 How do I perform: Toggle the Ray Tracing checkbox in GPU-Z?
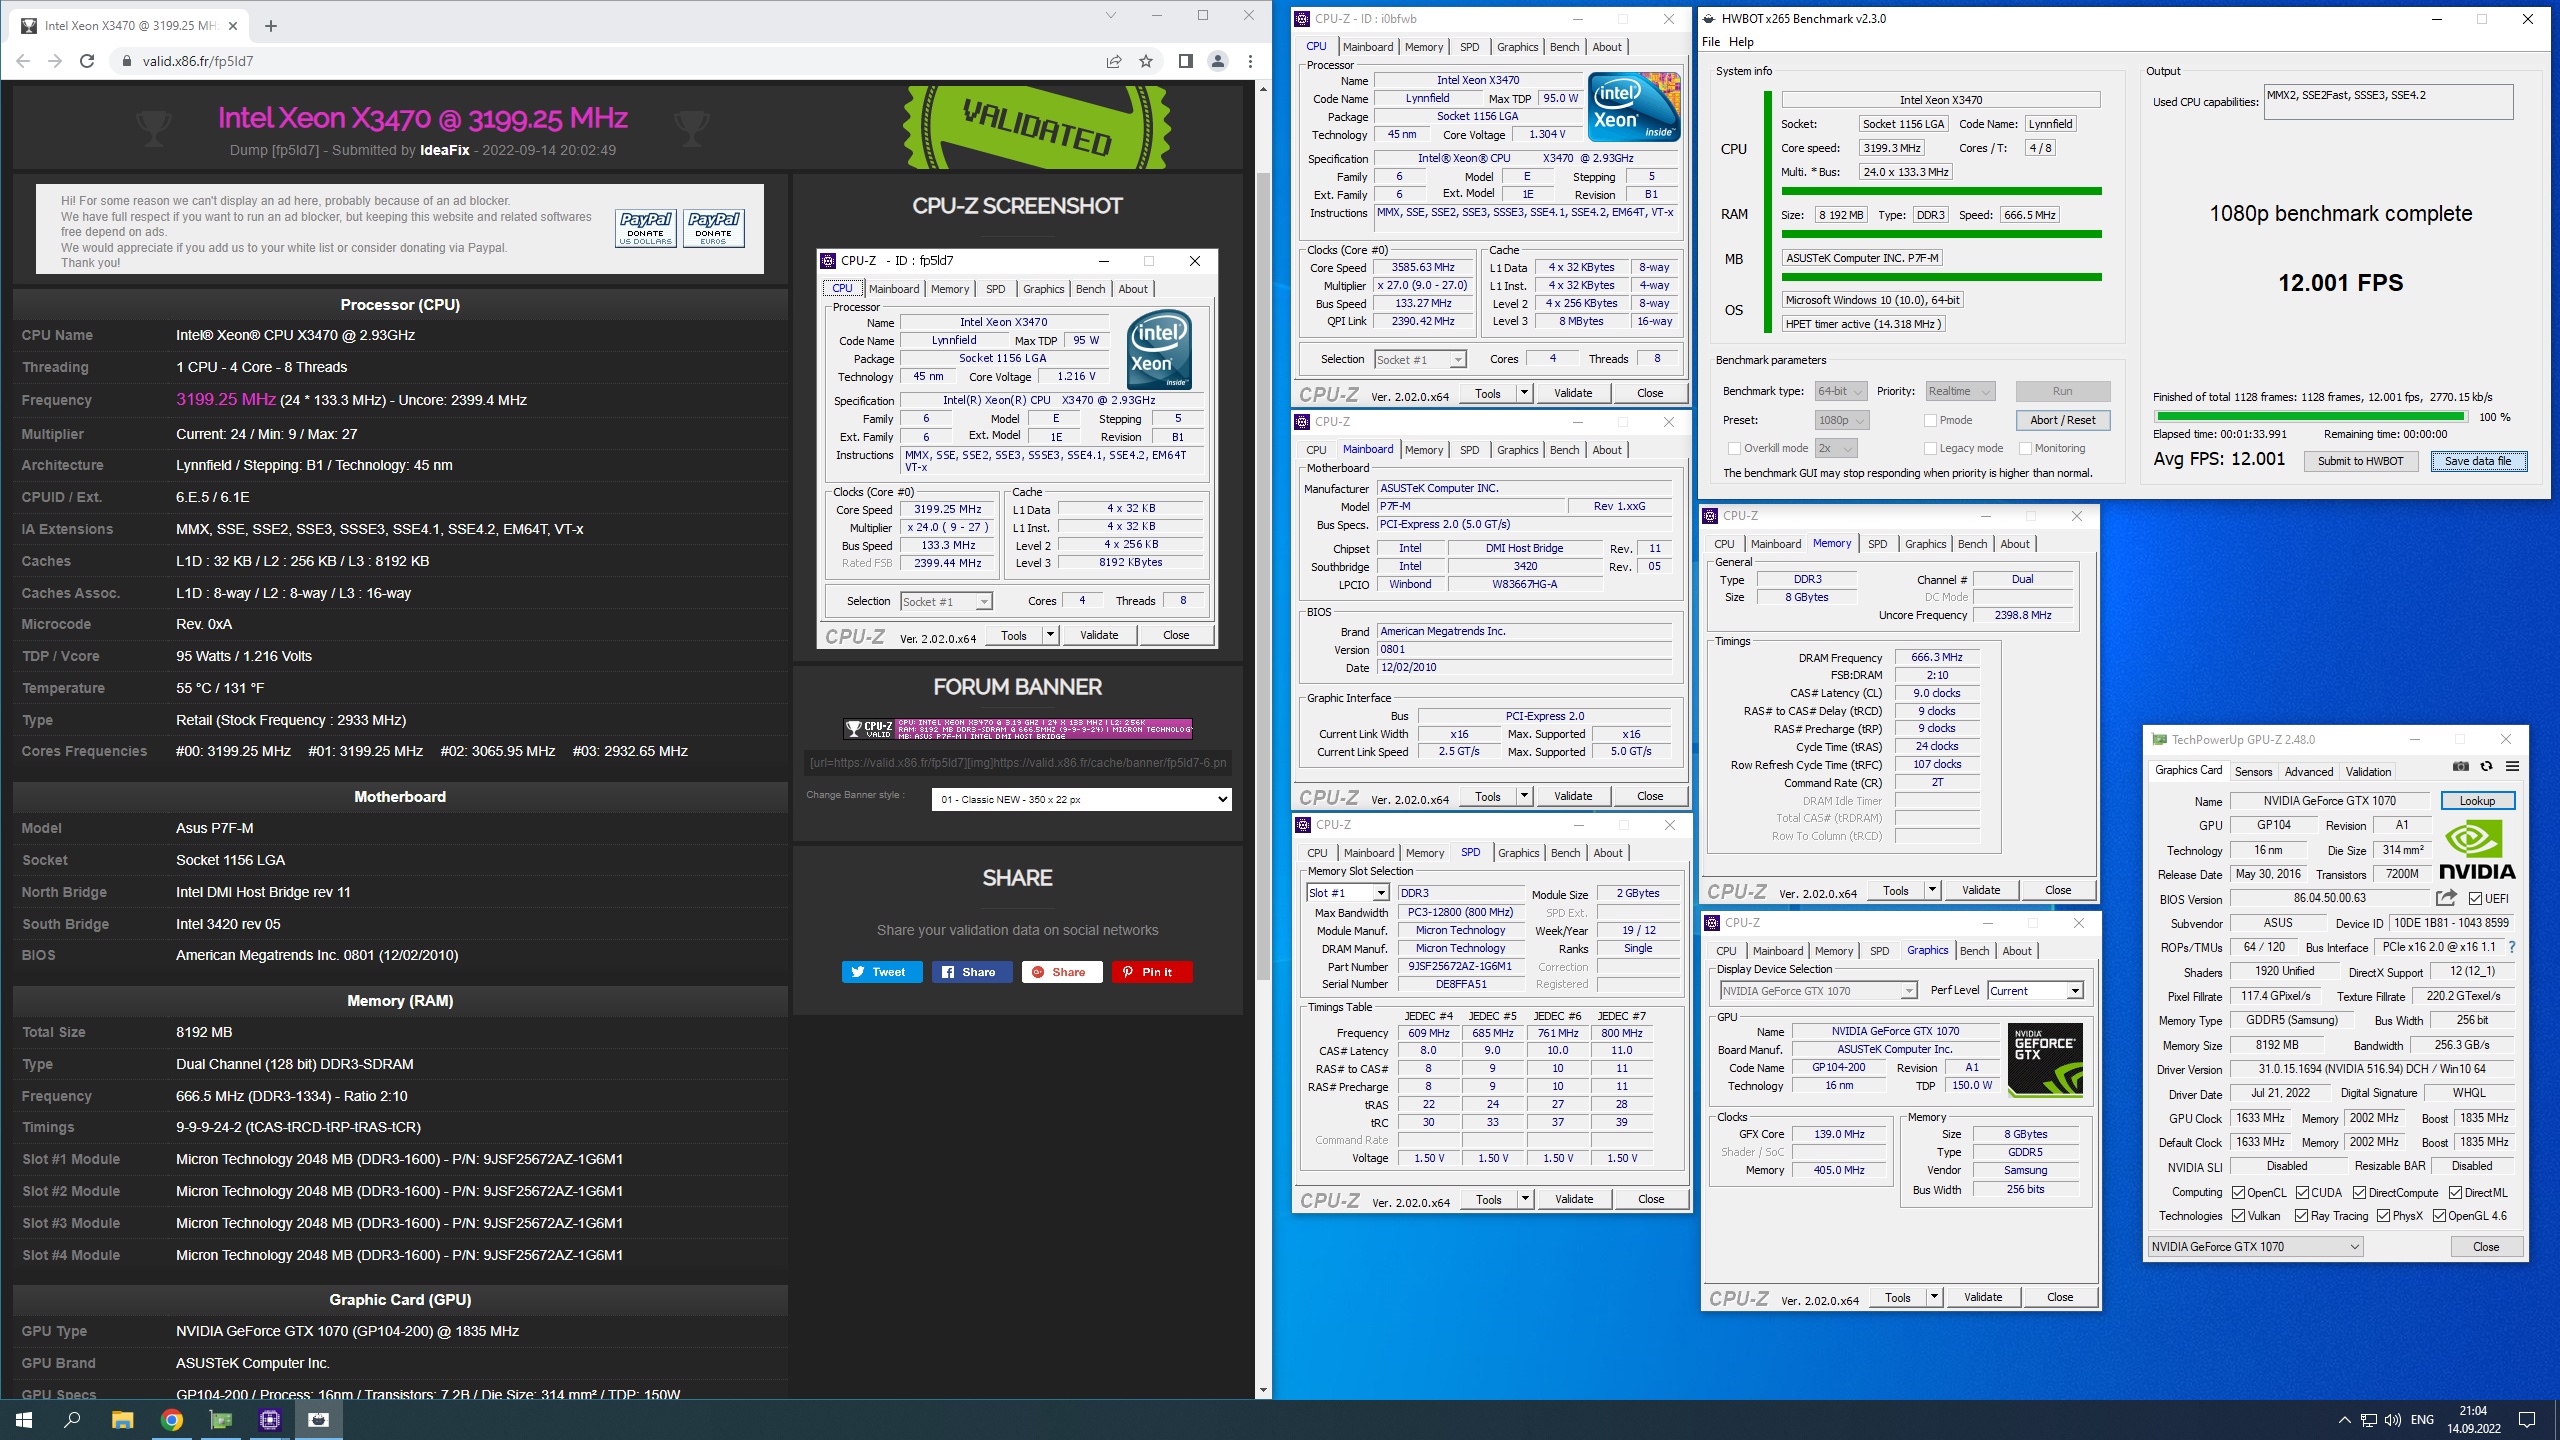[2302, 1216]
